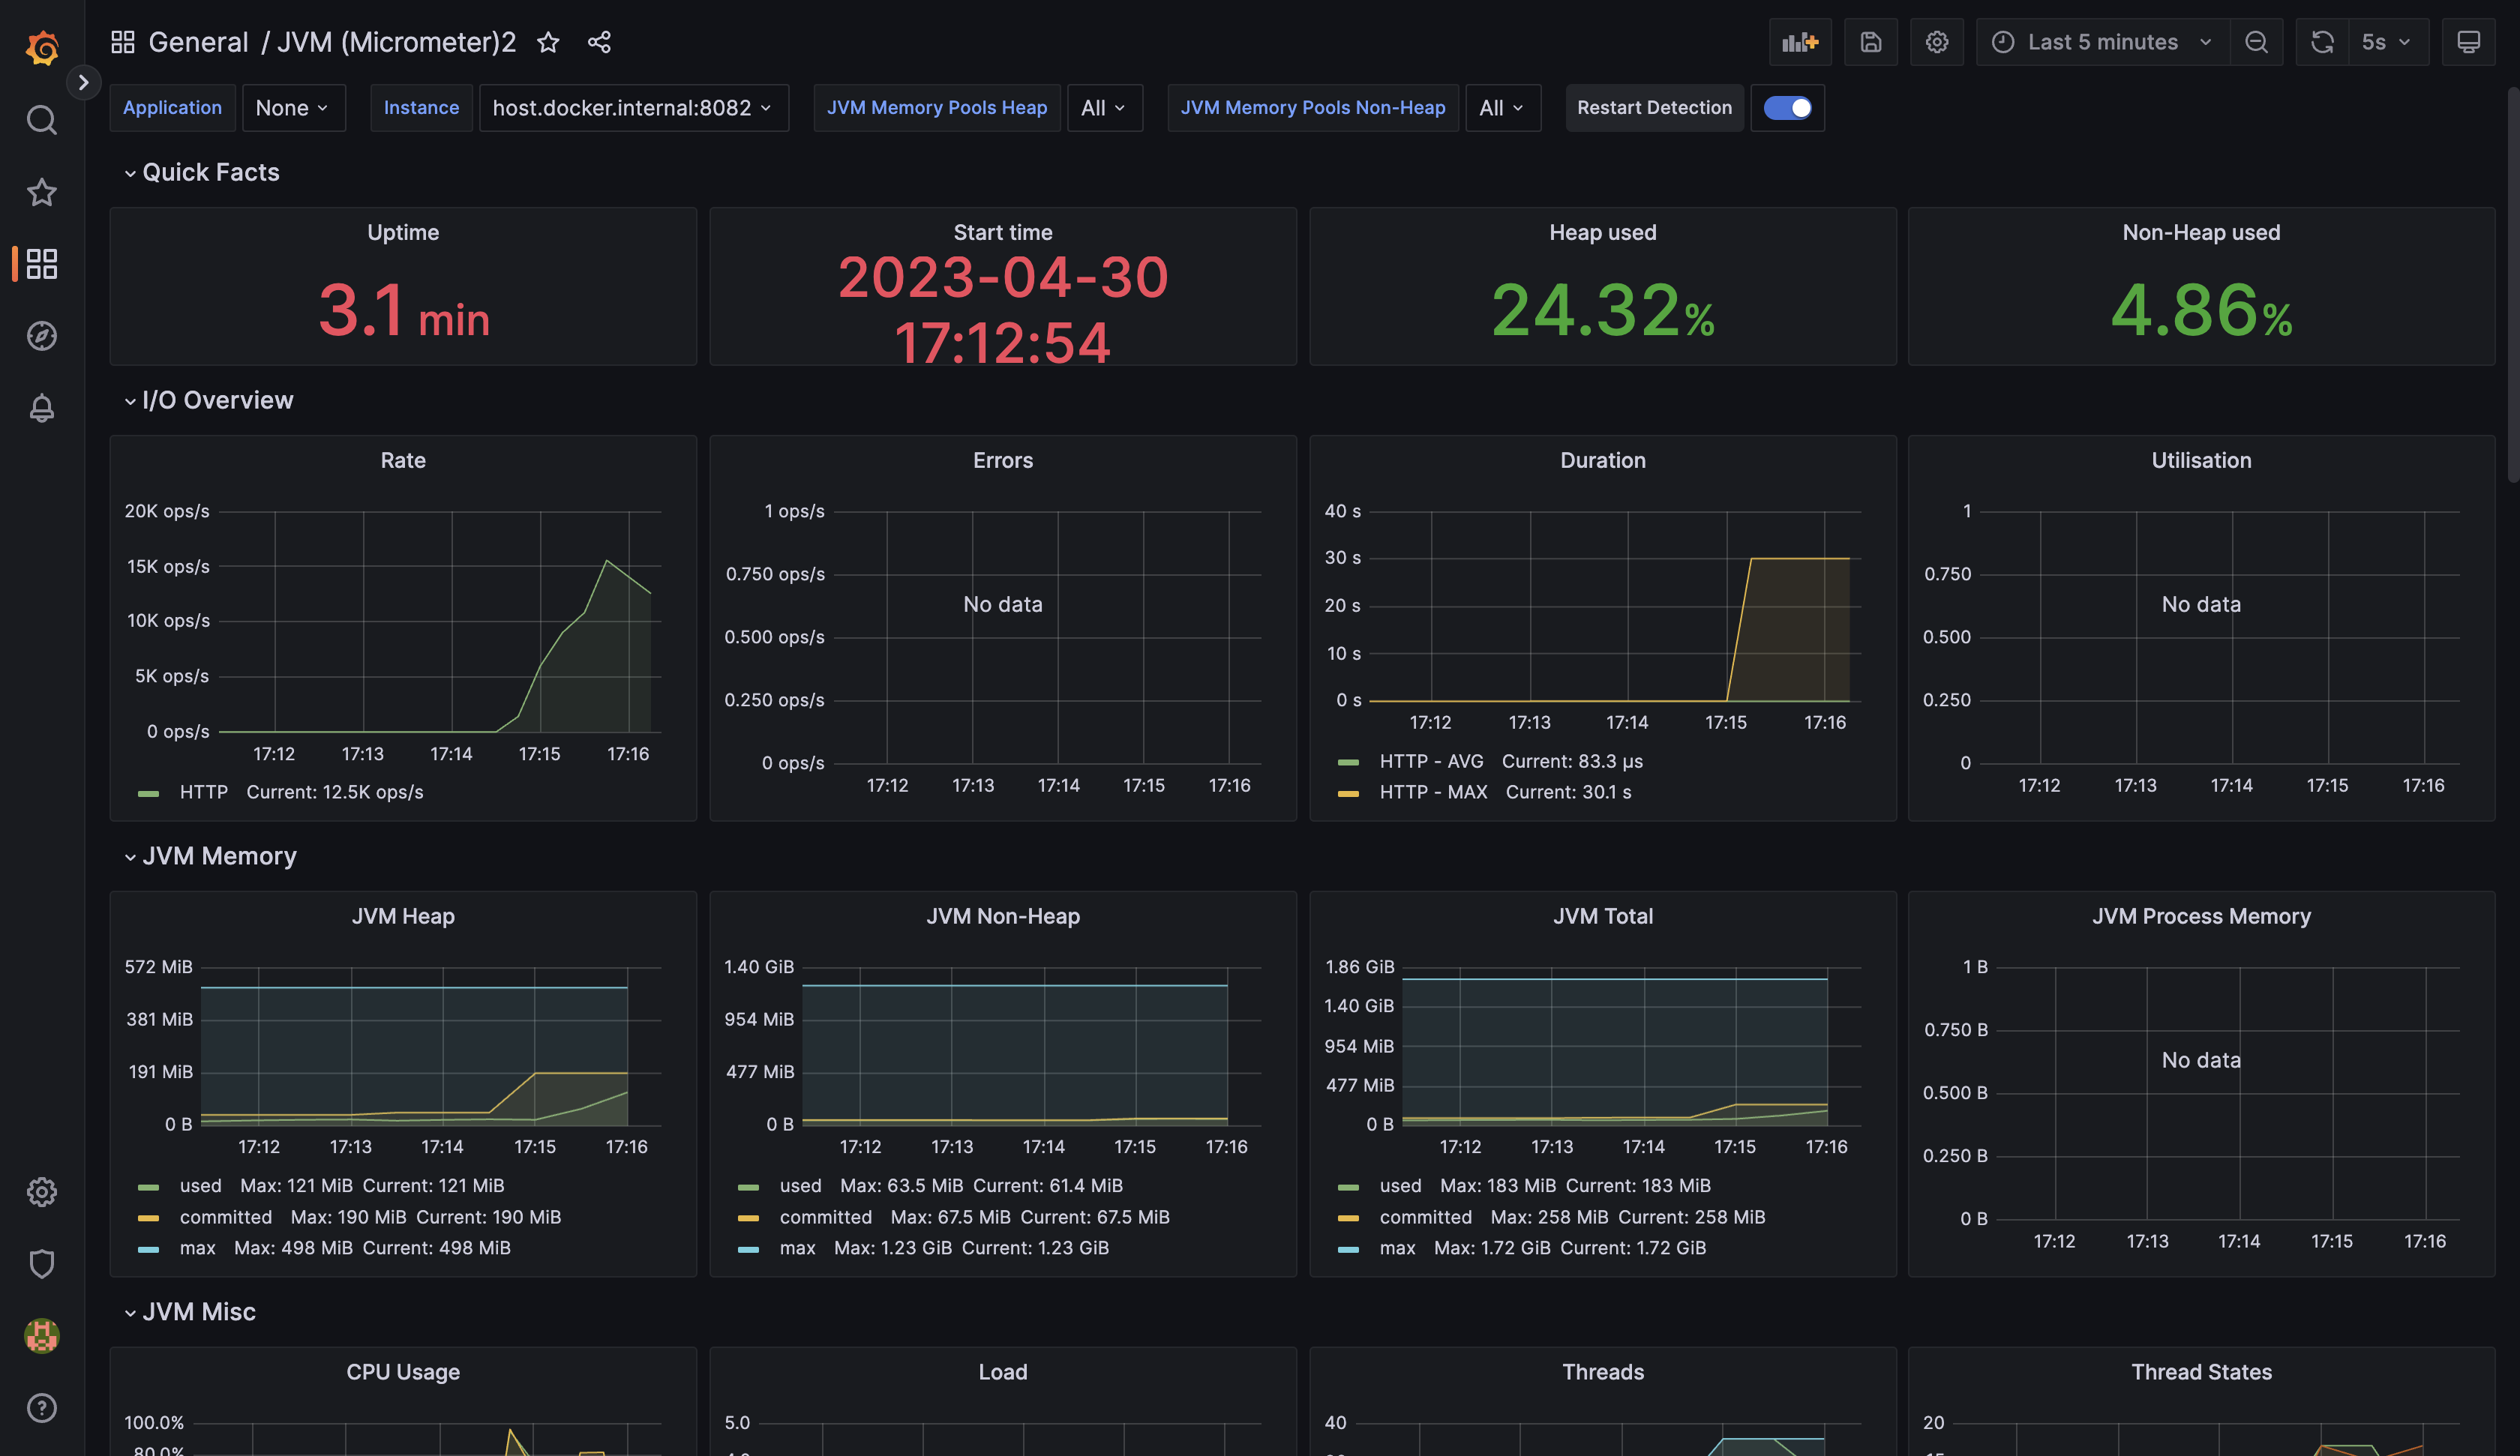The height and width of the screenshot is (1456, 2520).
Task: Toggle the Restart Detection switch
Action: tap(1787, 108)
